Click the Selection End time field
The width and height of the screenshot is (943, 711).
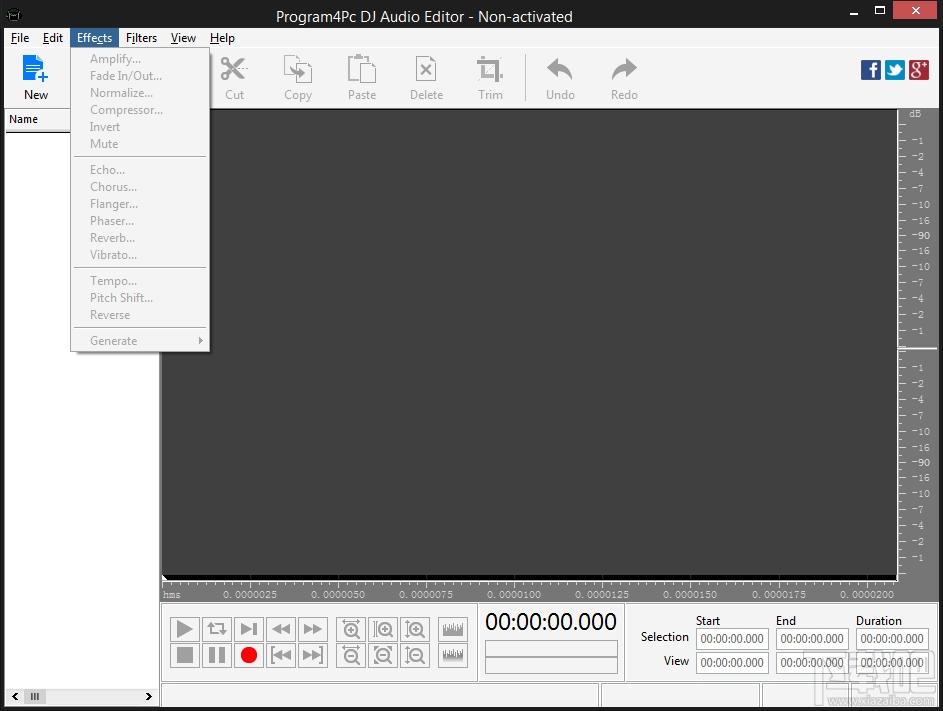coord(812,639)
